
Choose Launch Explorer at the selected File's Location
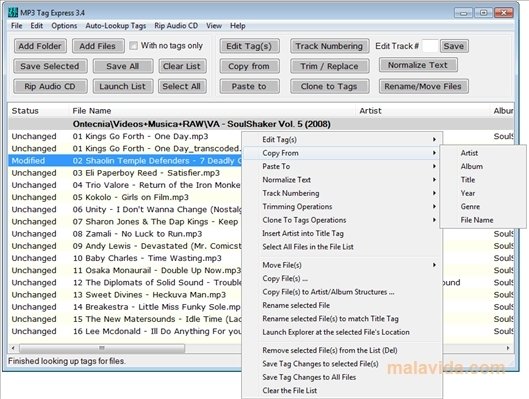pyautogui.click(x=342, y=332)
